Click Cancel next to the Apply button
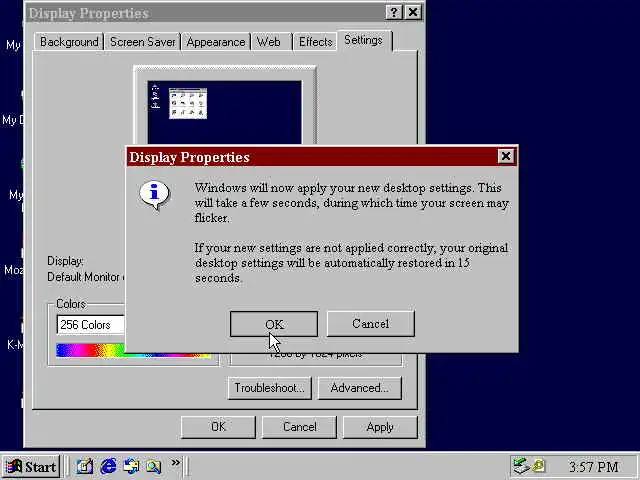Screen dimensions: 640x480 click(x=299, y=427)
